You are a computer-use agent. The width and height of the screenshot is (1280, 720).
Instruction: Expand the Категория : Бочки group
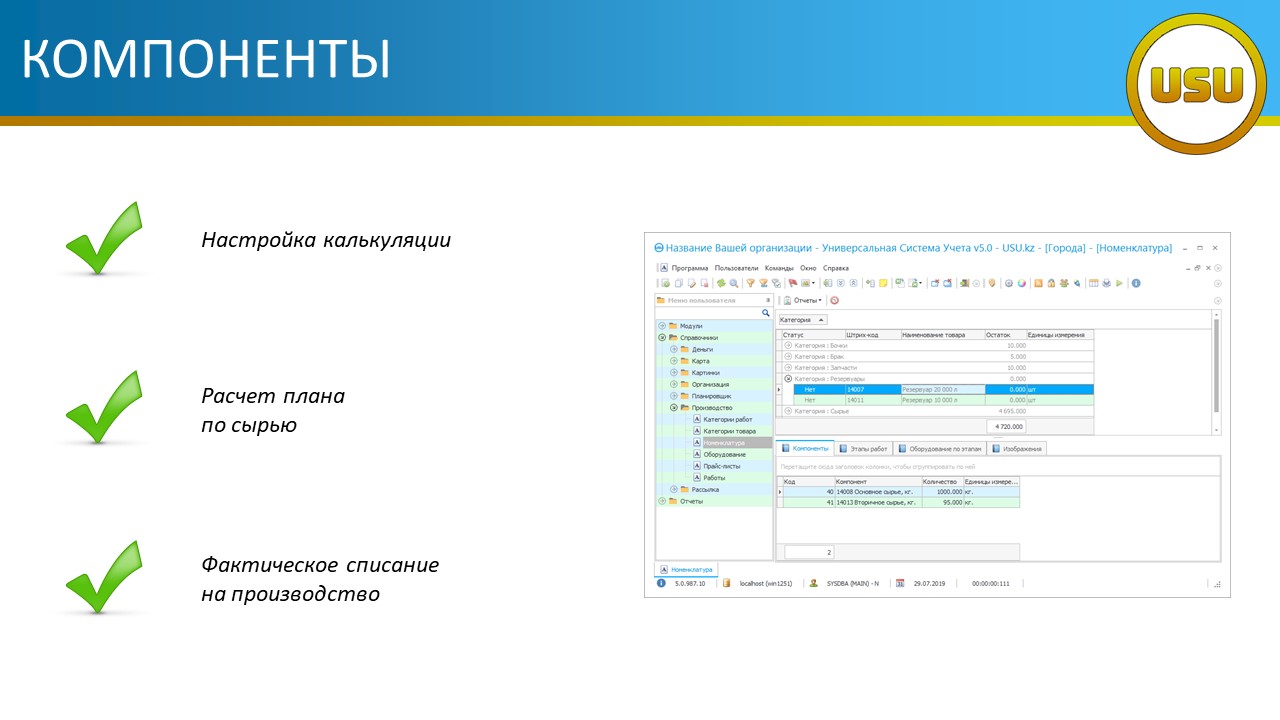pyautogui.click(x=788, y=345)
